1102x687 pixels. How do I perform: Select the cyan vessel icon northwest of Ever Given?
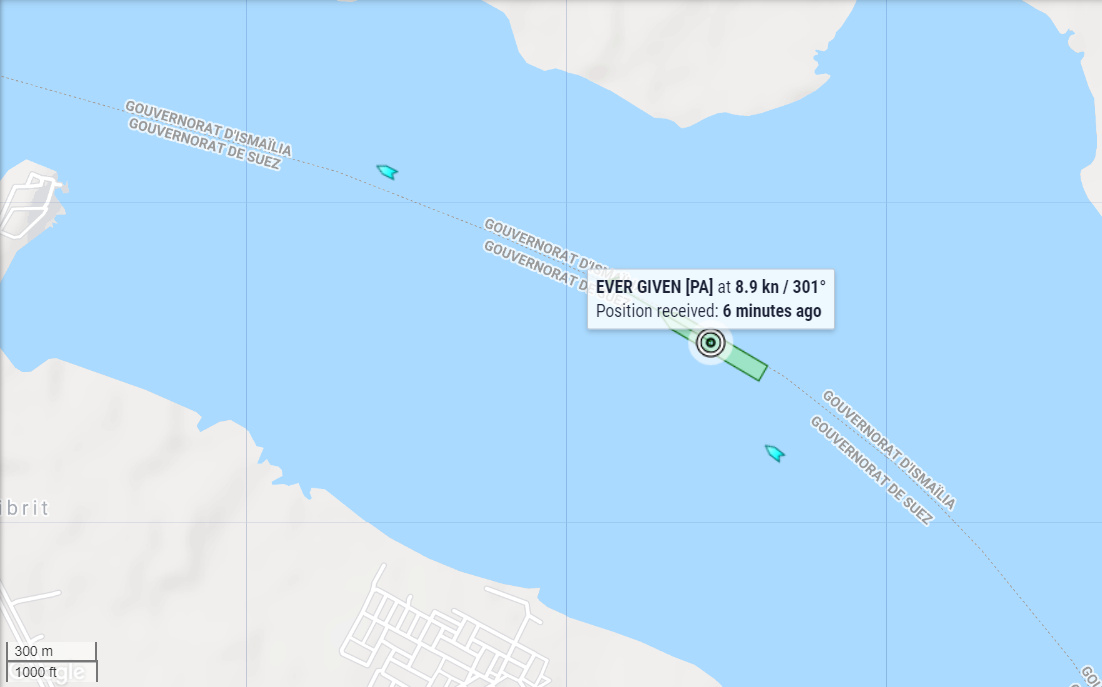[387, 171]
